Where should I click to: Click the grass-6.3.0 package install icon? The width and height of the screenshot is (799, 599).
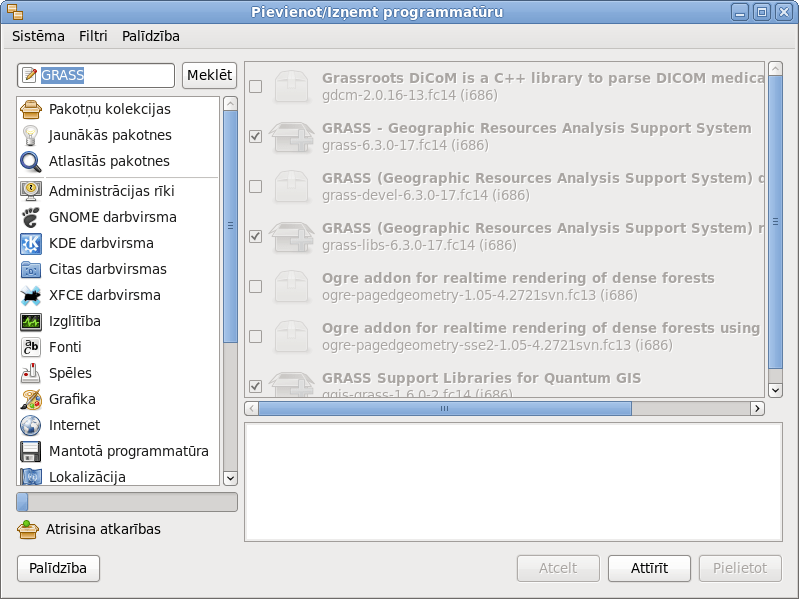(291, 137)
